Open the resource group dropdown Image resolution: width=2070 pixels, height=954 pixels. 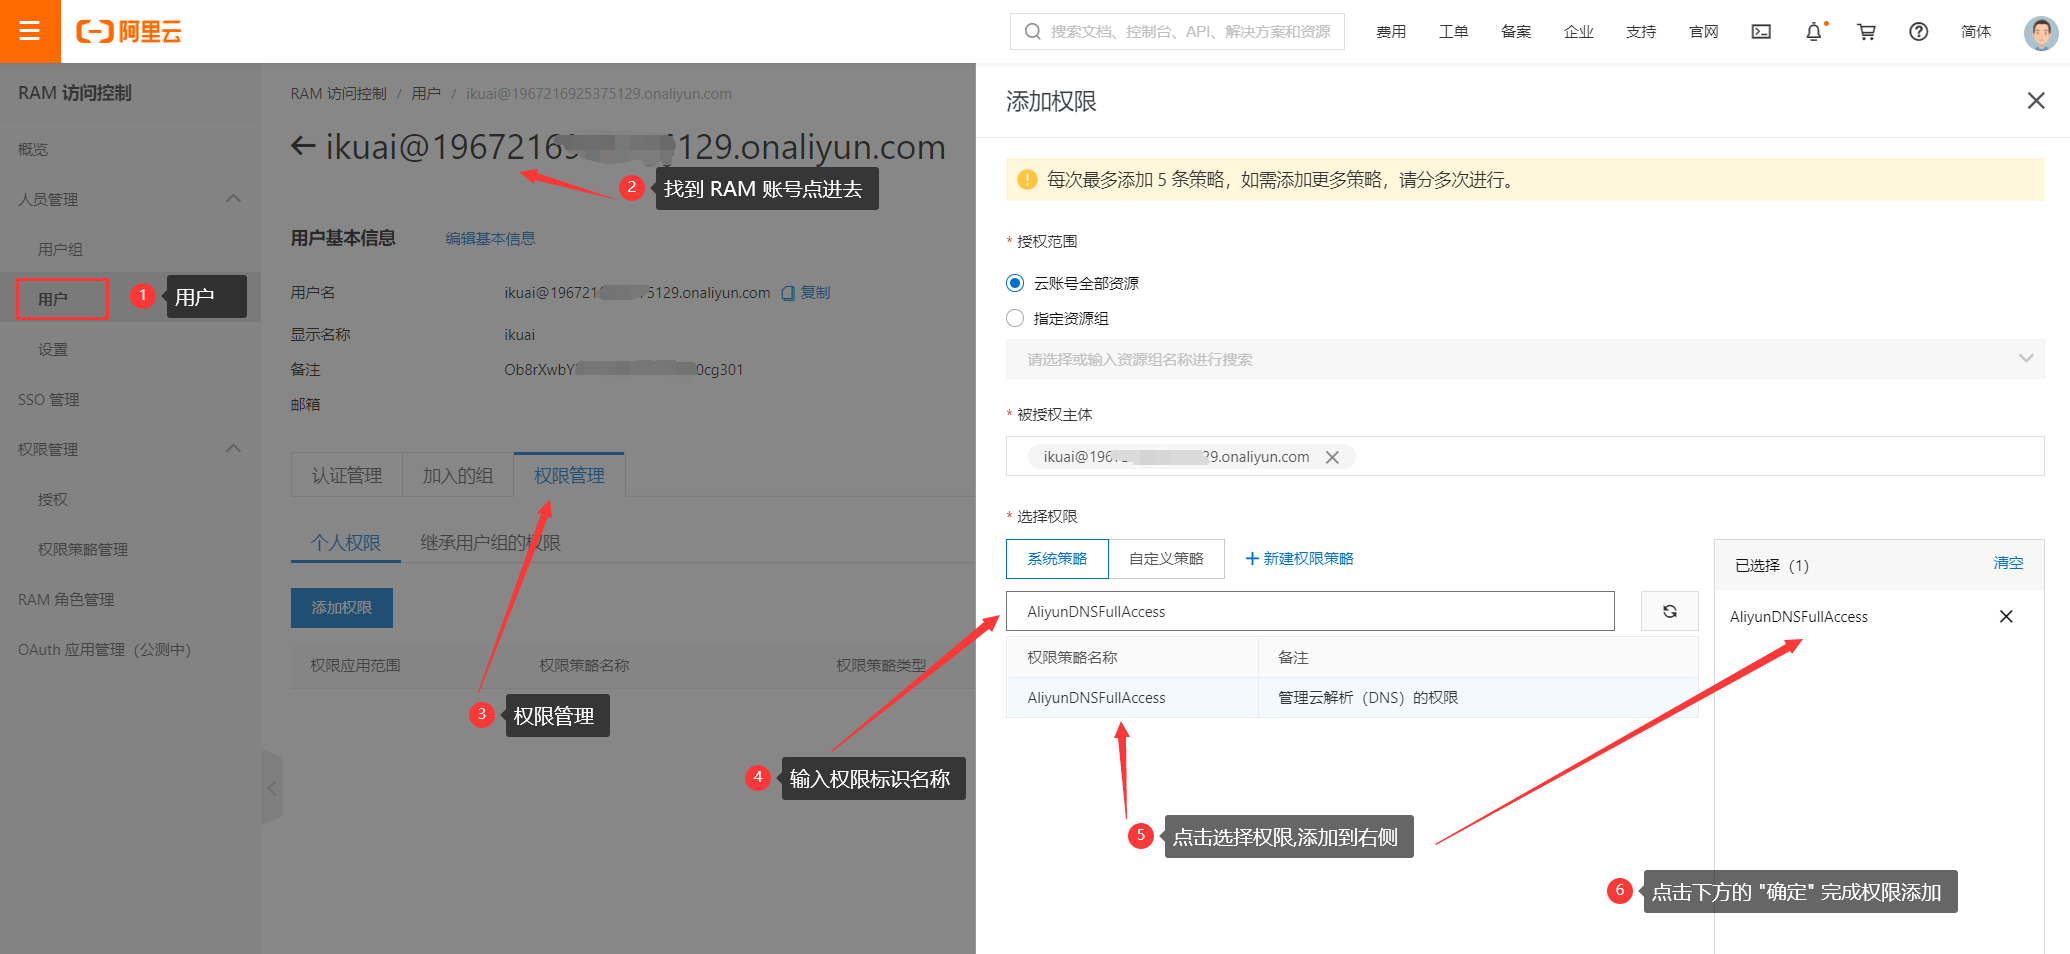click(1525, 359)
